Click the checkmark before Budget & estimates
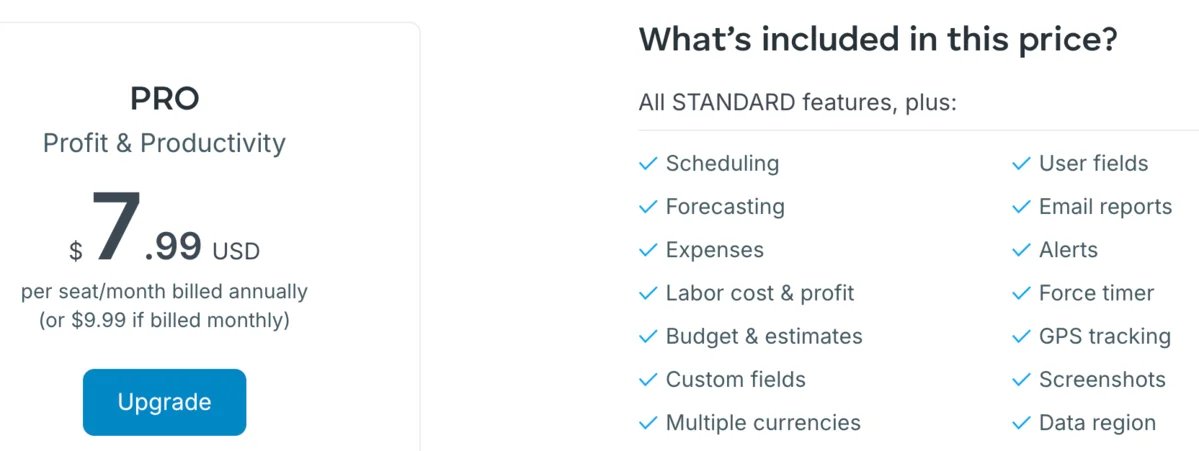 (648, 336)
